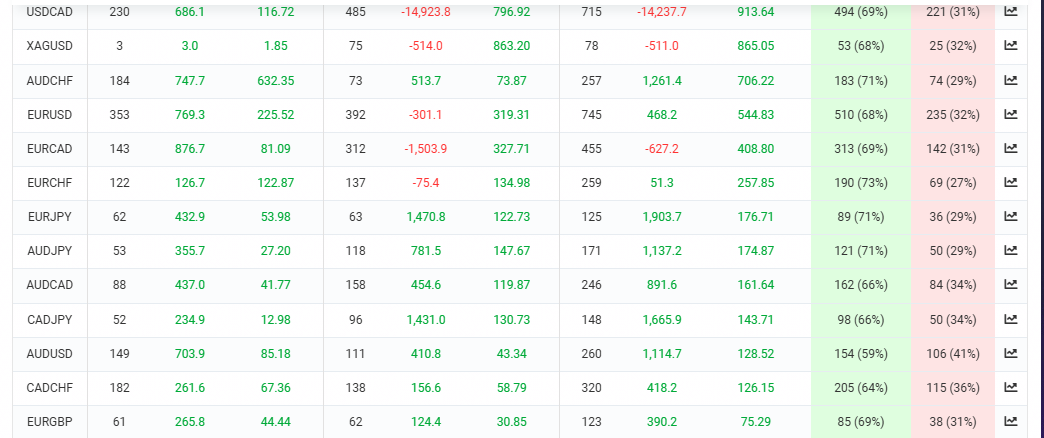Select the EURGBP symbol cell
The image size is (1044, 438).
[x=50, y=422]
